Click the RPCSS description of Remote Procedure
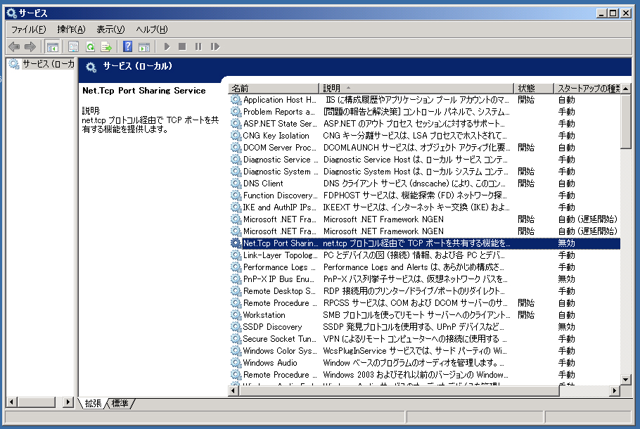The width and height of the screenshot is (640, 429). (416, 303)
